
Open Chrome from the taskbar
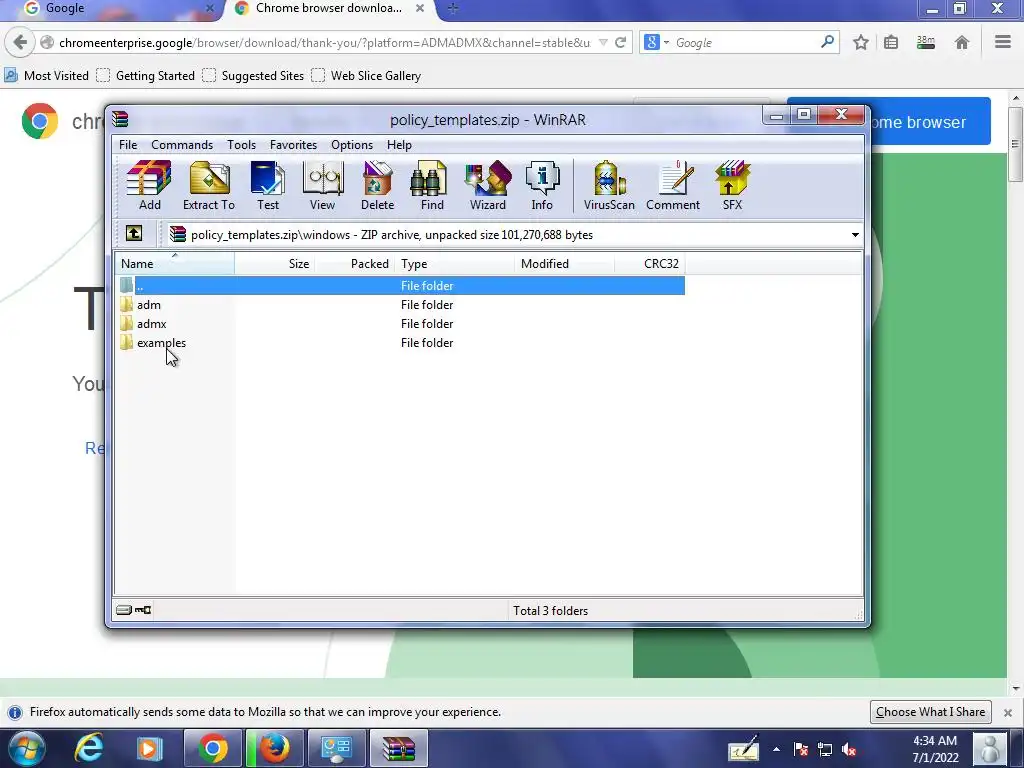212,748
